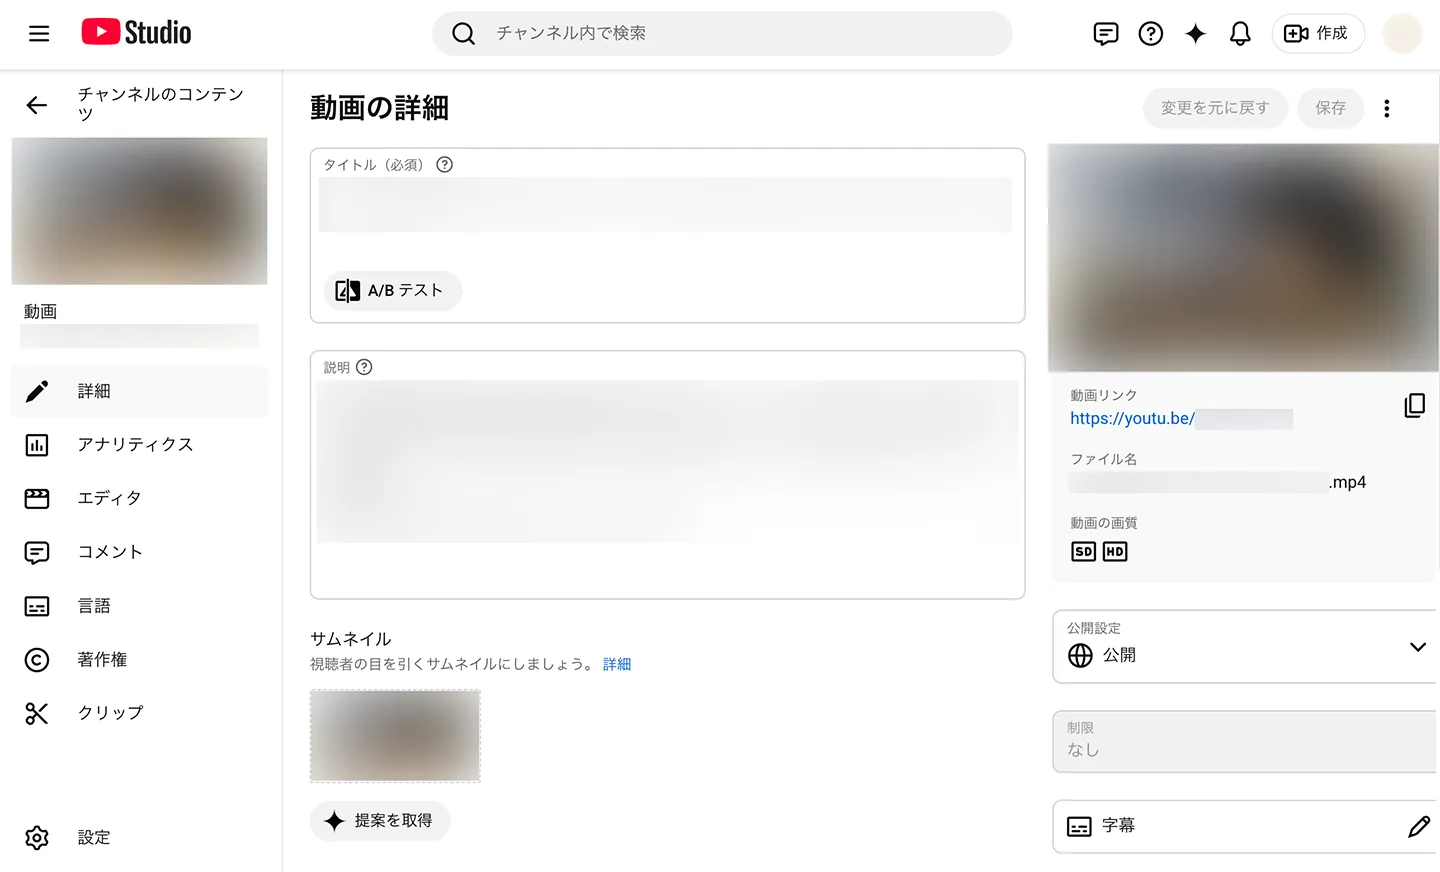1440x872 pixels.
Task: Click the subtitles icon beside 言語
Action: point(37,606)
